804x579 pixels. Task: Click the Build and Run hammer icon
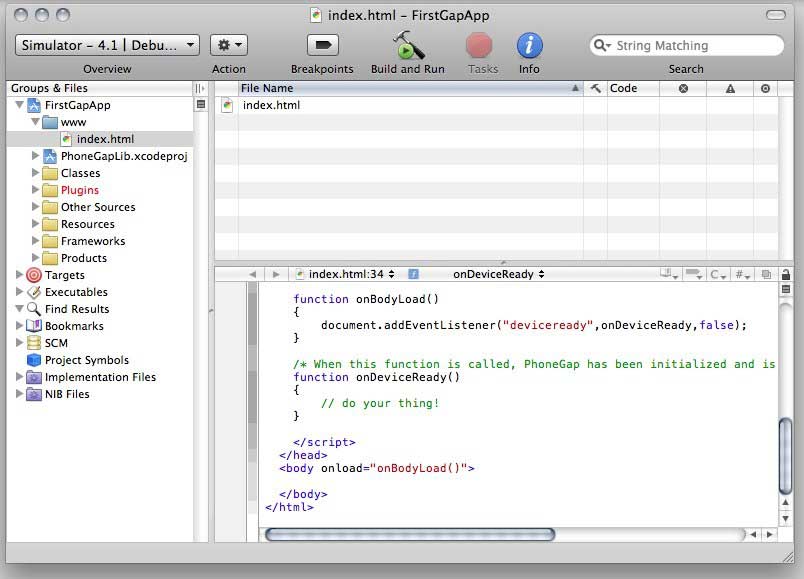[x=408, y=45]
